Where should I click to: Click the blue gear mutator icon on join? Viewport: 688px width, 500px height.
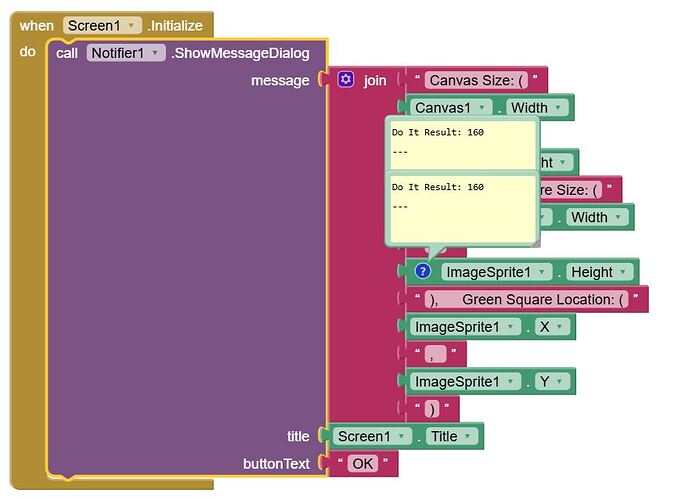(x=346, y=80)
